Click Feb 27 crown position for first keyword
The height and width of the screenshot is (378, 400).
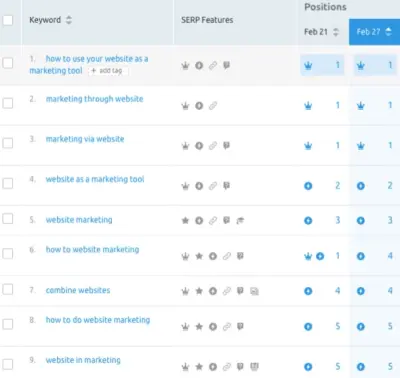361,65
